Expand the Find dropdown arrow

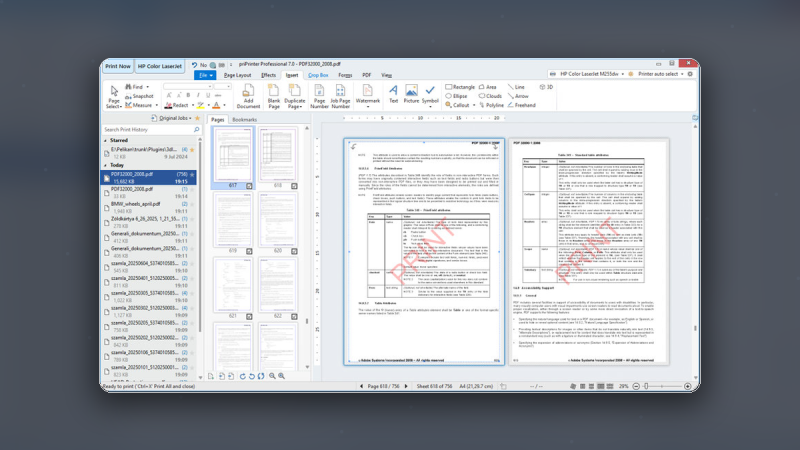click(x=147, y=87)
